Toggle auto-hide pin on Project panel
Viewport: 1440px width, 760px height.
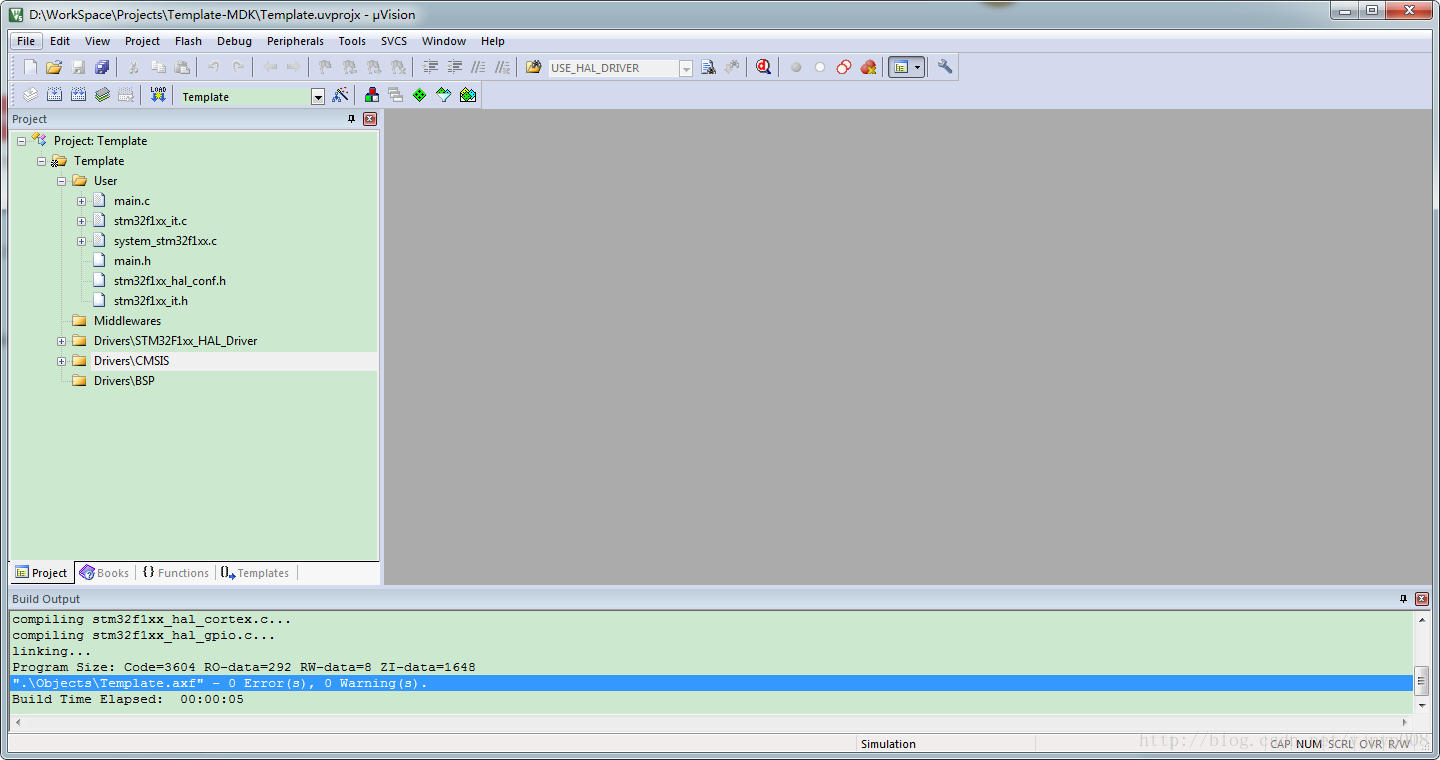(351, 119)
